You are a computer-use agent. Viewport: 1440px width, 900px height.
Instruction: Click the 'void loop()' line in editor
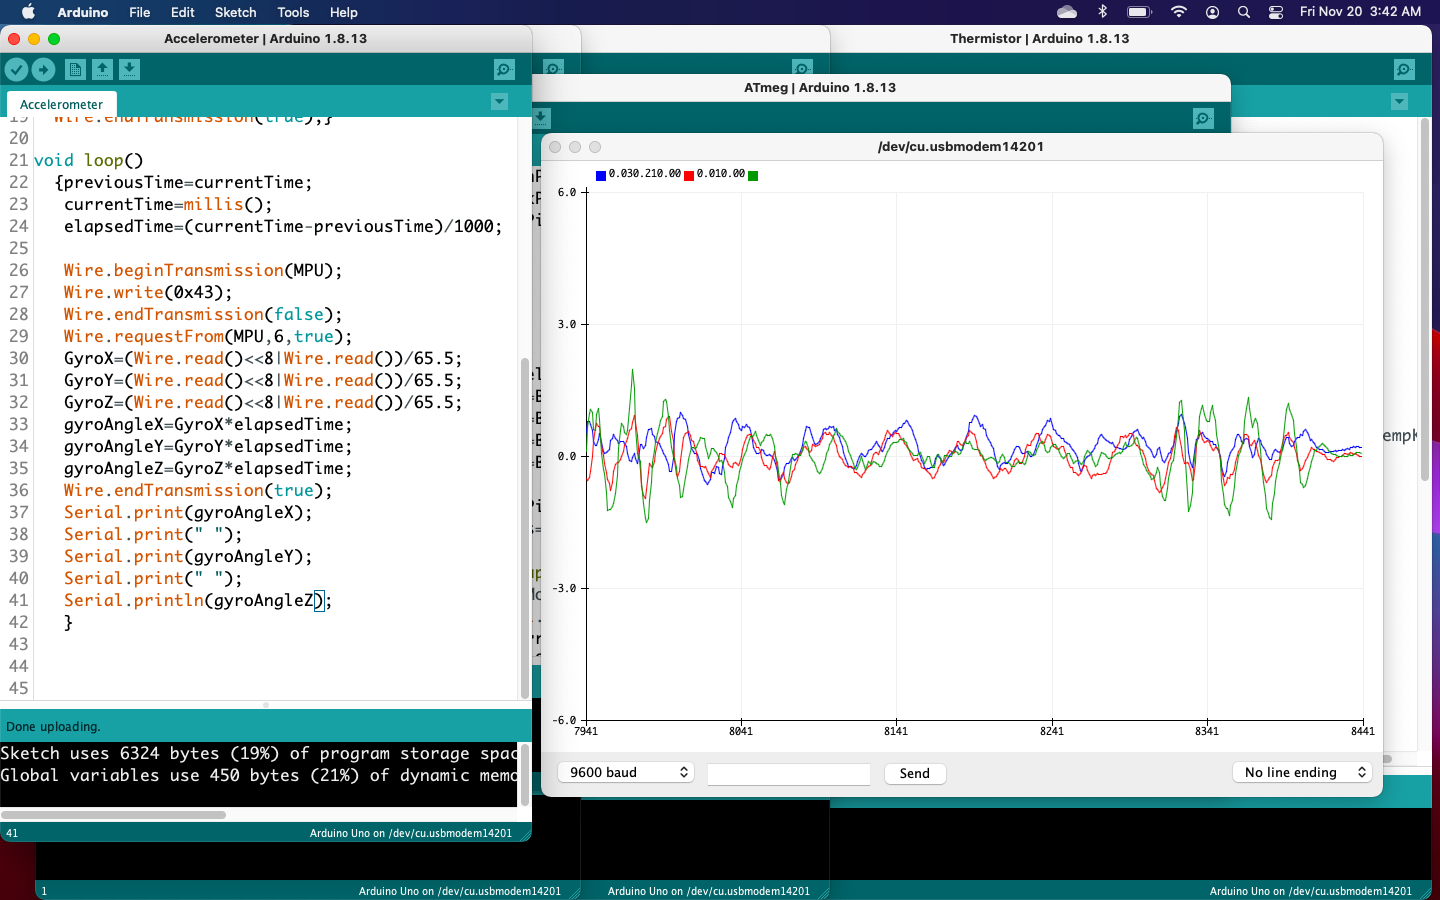coord(89,160)
